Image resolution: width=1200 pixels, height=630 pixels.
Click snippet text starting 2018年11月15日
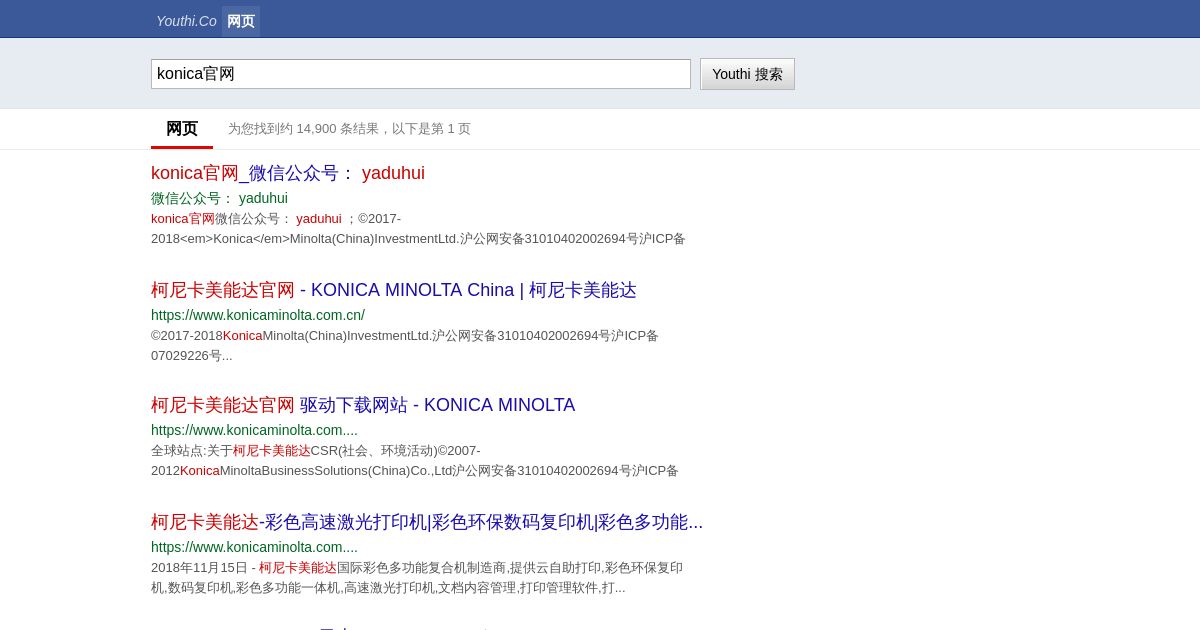pos(417,577)
